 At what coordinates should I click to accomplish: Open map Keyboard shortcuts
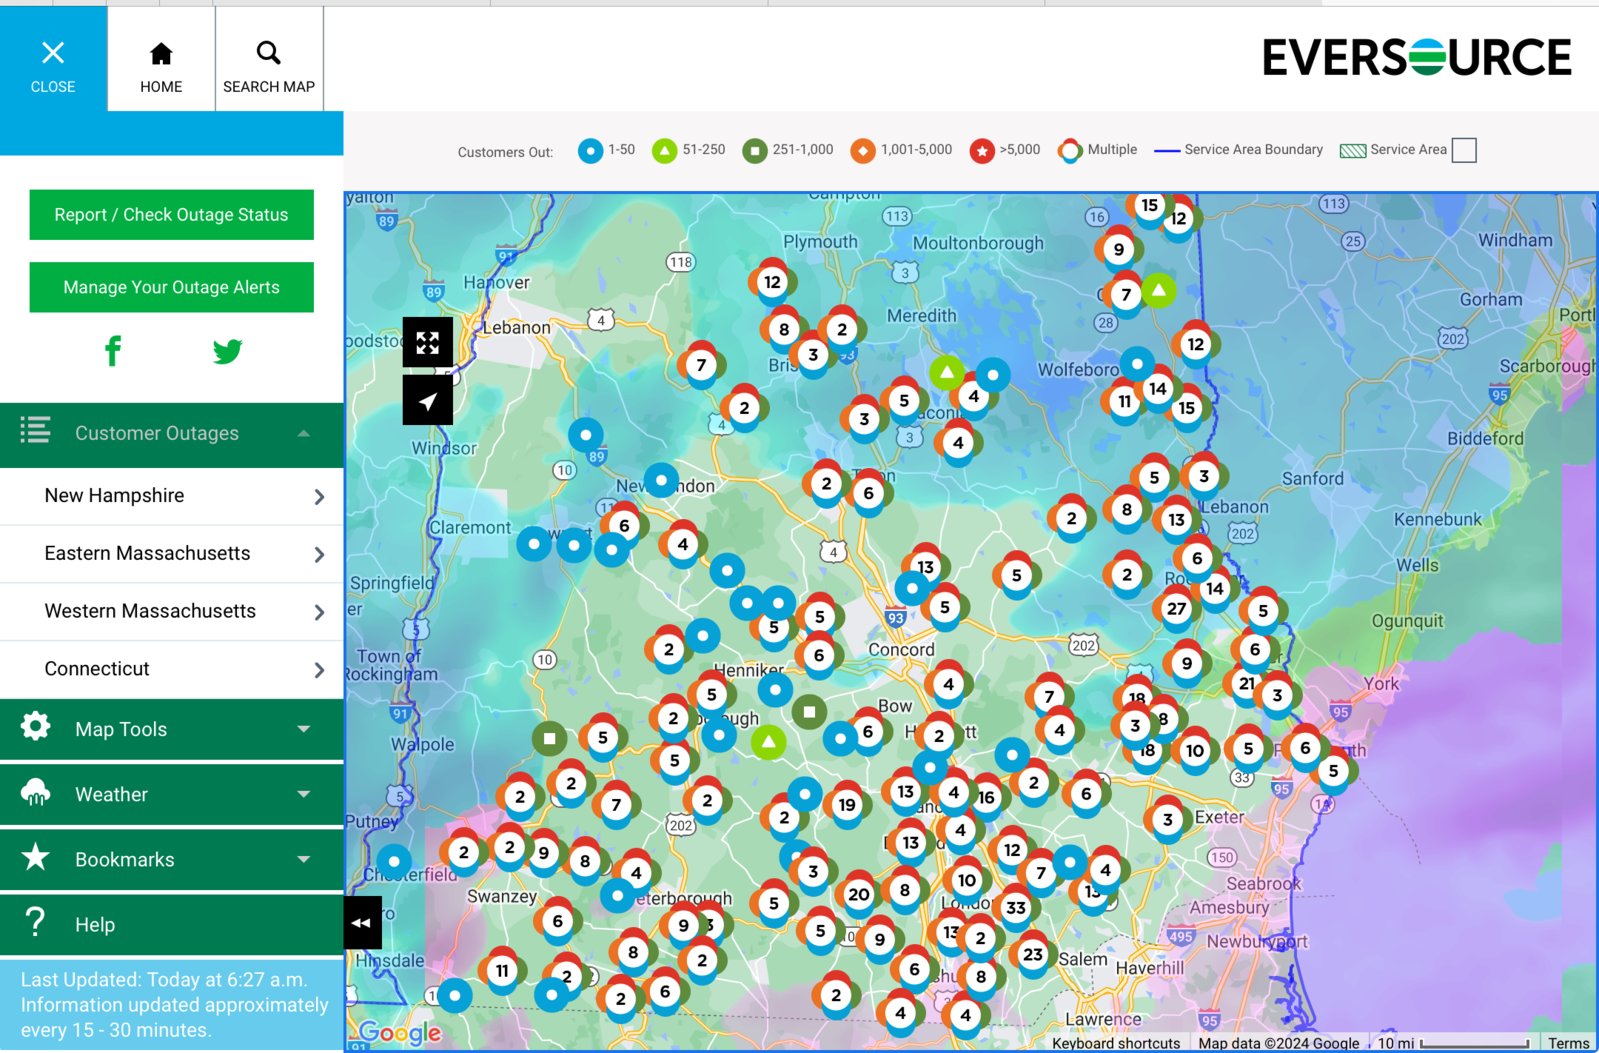point(1116,1043)
